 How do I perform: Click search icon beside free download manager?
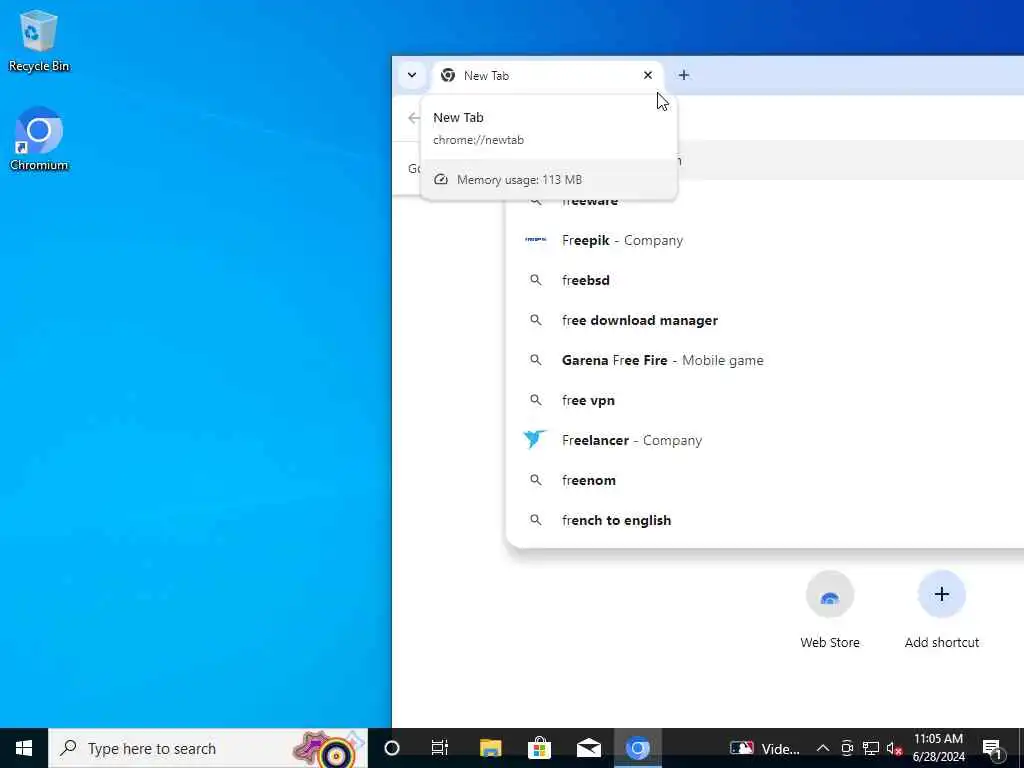(536, 320)
